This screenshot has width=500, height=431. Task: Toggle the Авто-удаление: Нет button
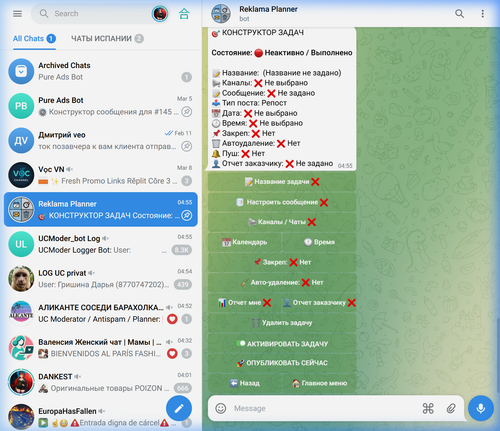click(x=282, y=283)
